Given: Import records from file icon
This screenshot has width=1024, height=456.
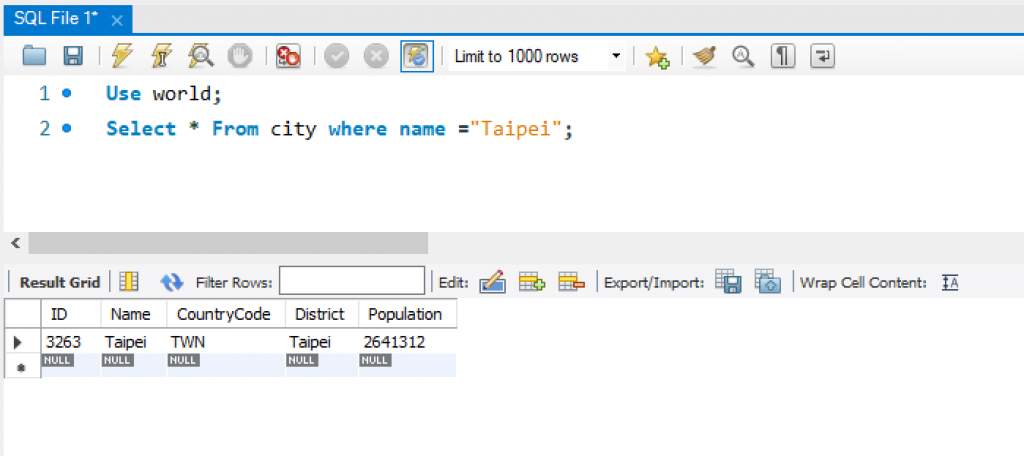Looking at the screenshot, I should (768, 281).
